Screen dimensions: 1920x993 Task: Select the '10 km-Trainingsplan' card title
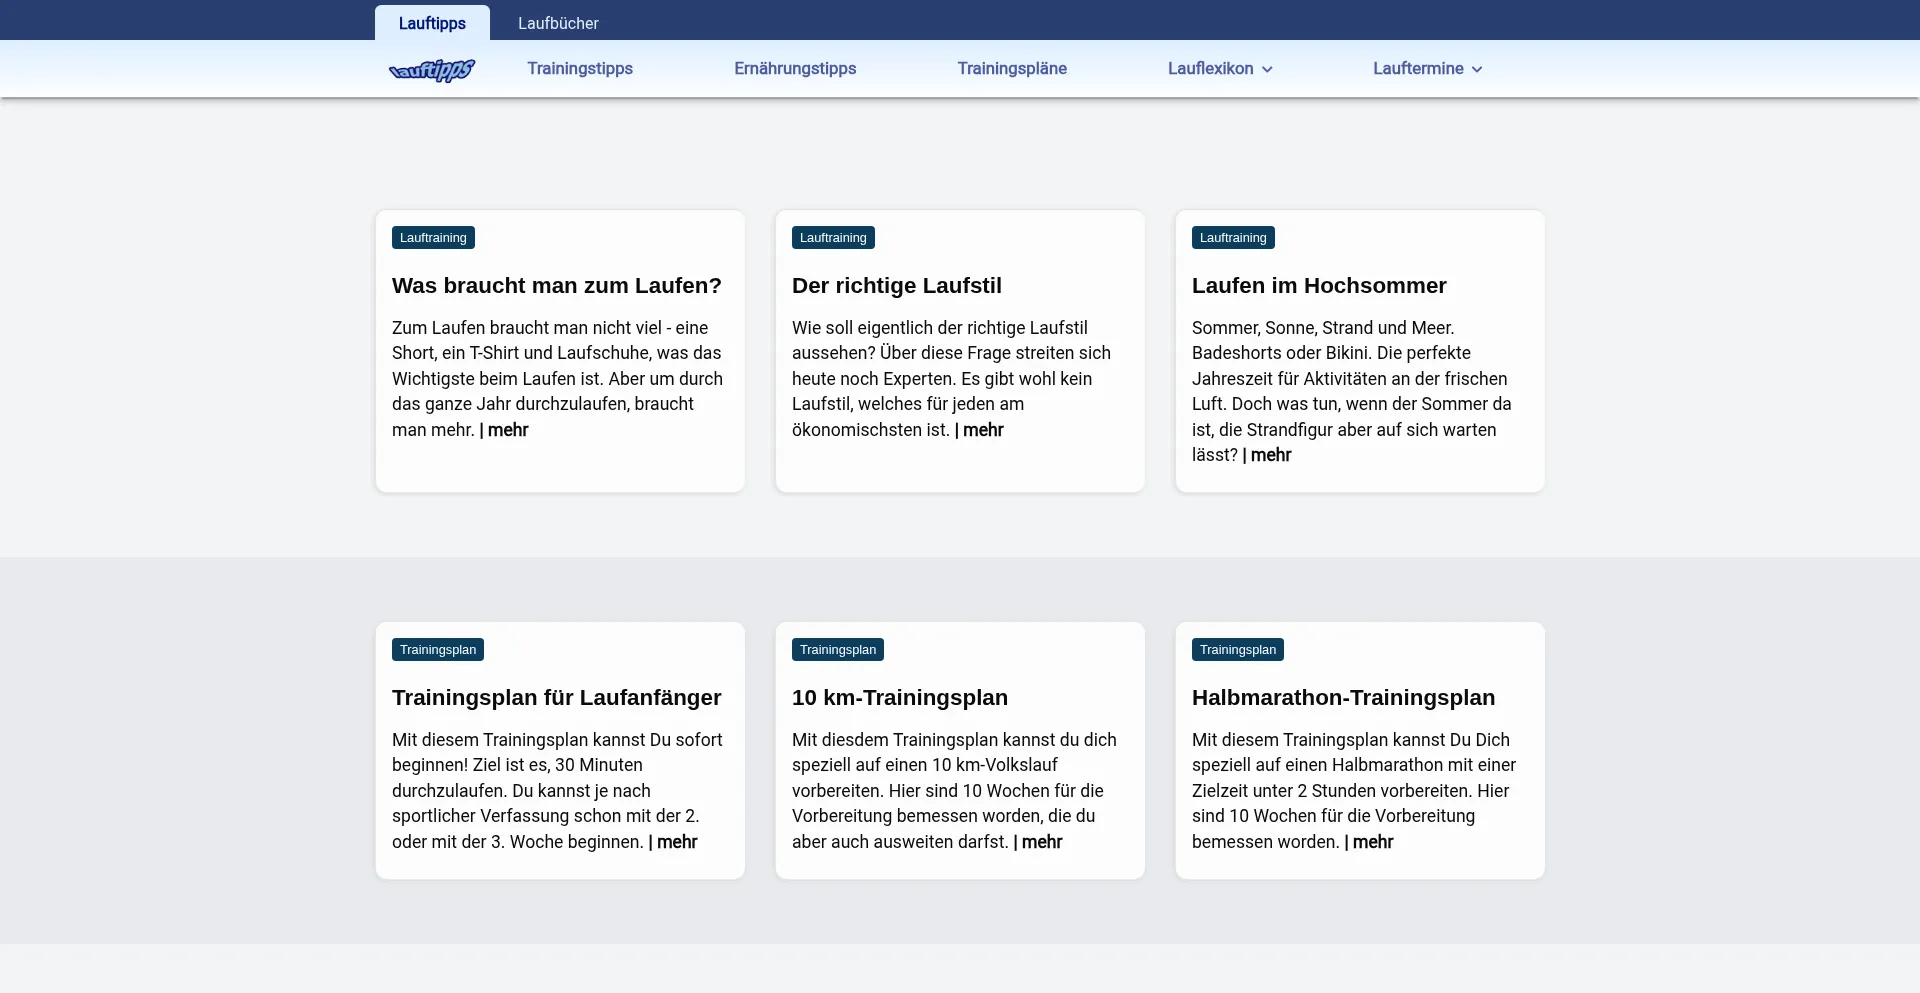tap(899, 698)
